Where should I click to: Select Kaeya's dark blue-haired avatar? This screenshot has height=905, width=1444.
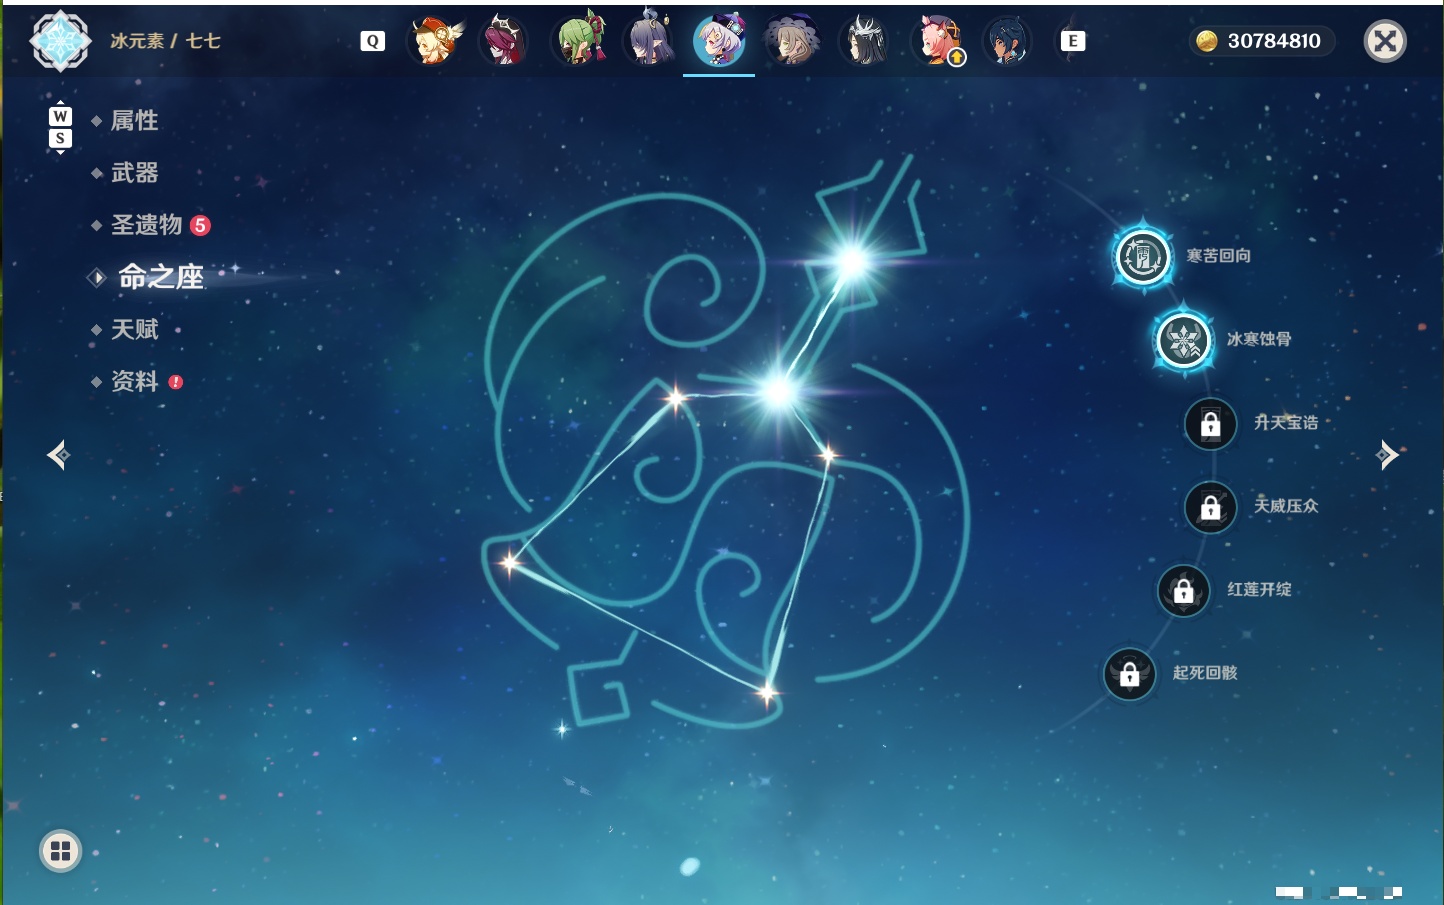coord(1007,41)
